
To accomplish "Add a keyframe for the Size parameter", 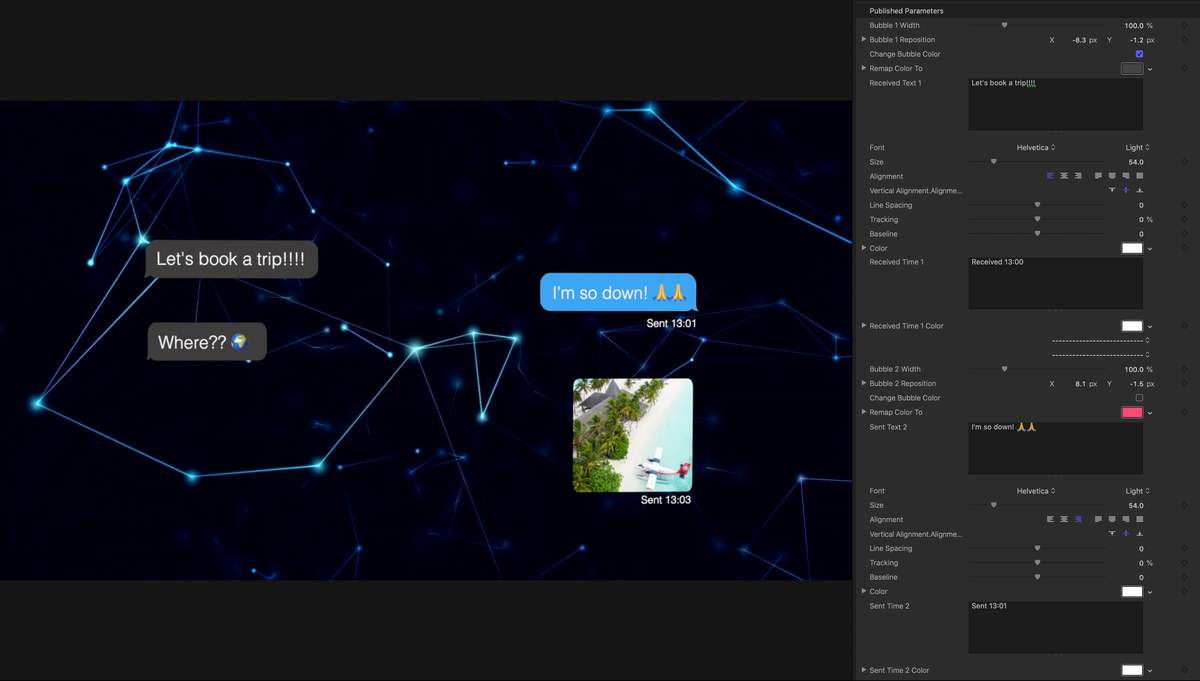I will tap(1184, 161).
